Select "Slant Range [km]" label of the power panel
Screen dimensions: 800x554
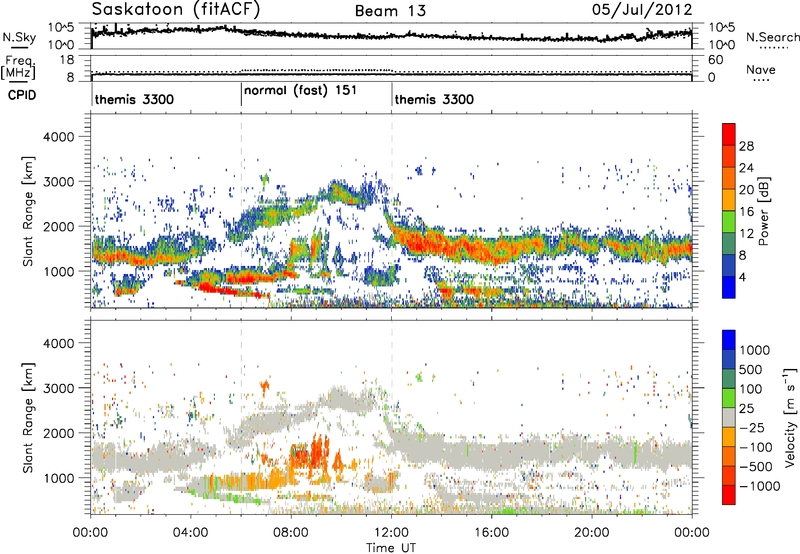coord(28,211)
